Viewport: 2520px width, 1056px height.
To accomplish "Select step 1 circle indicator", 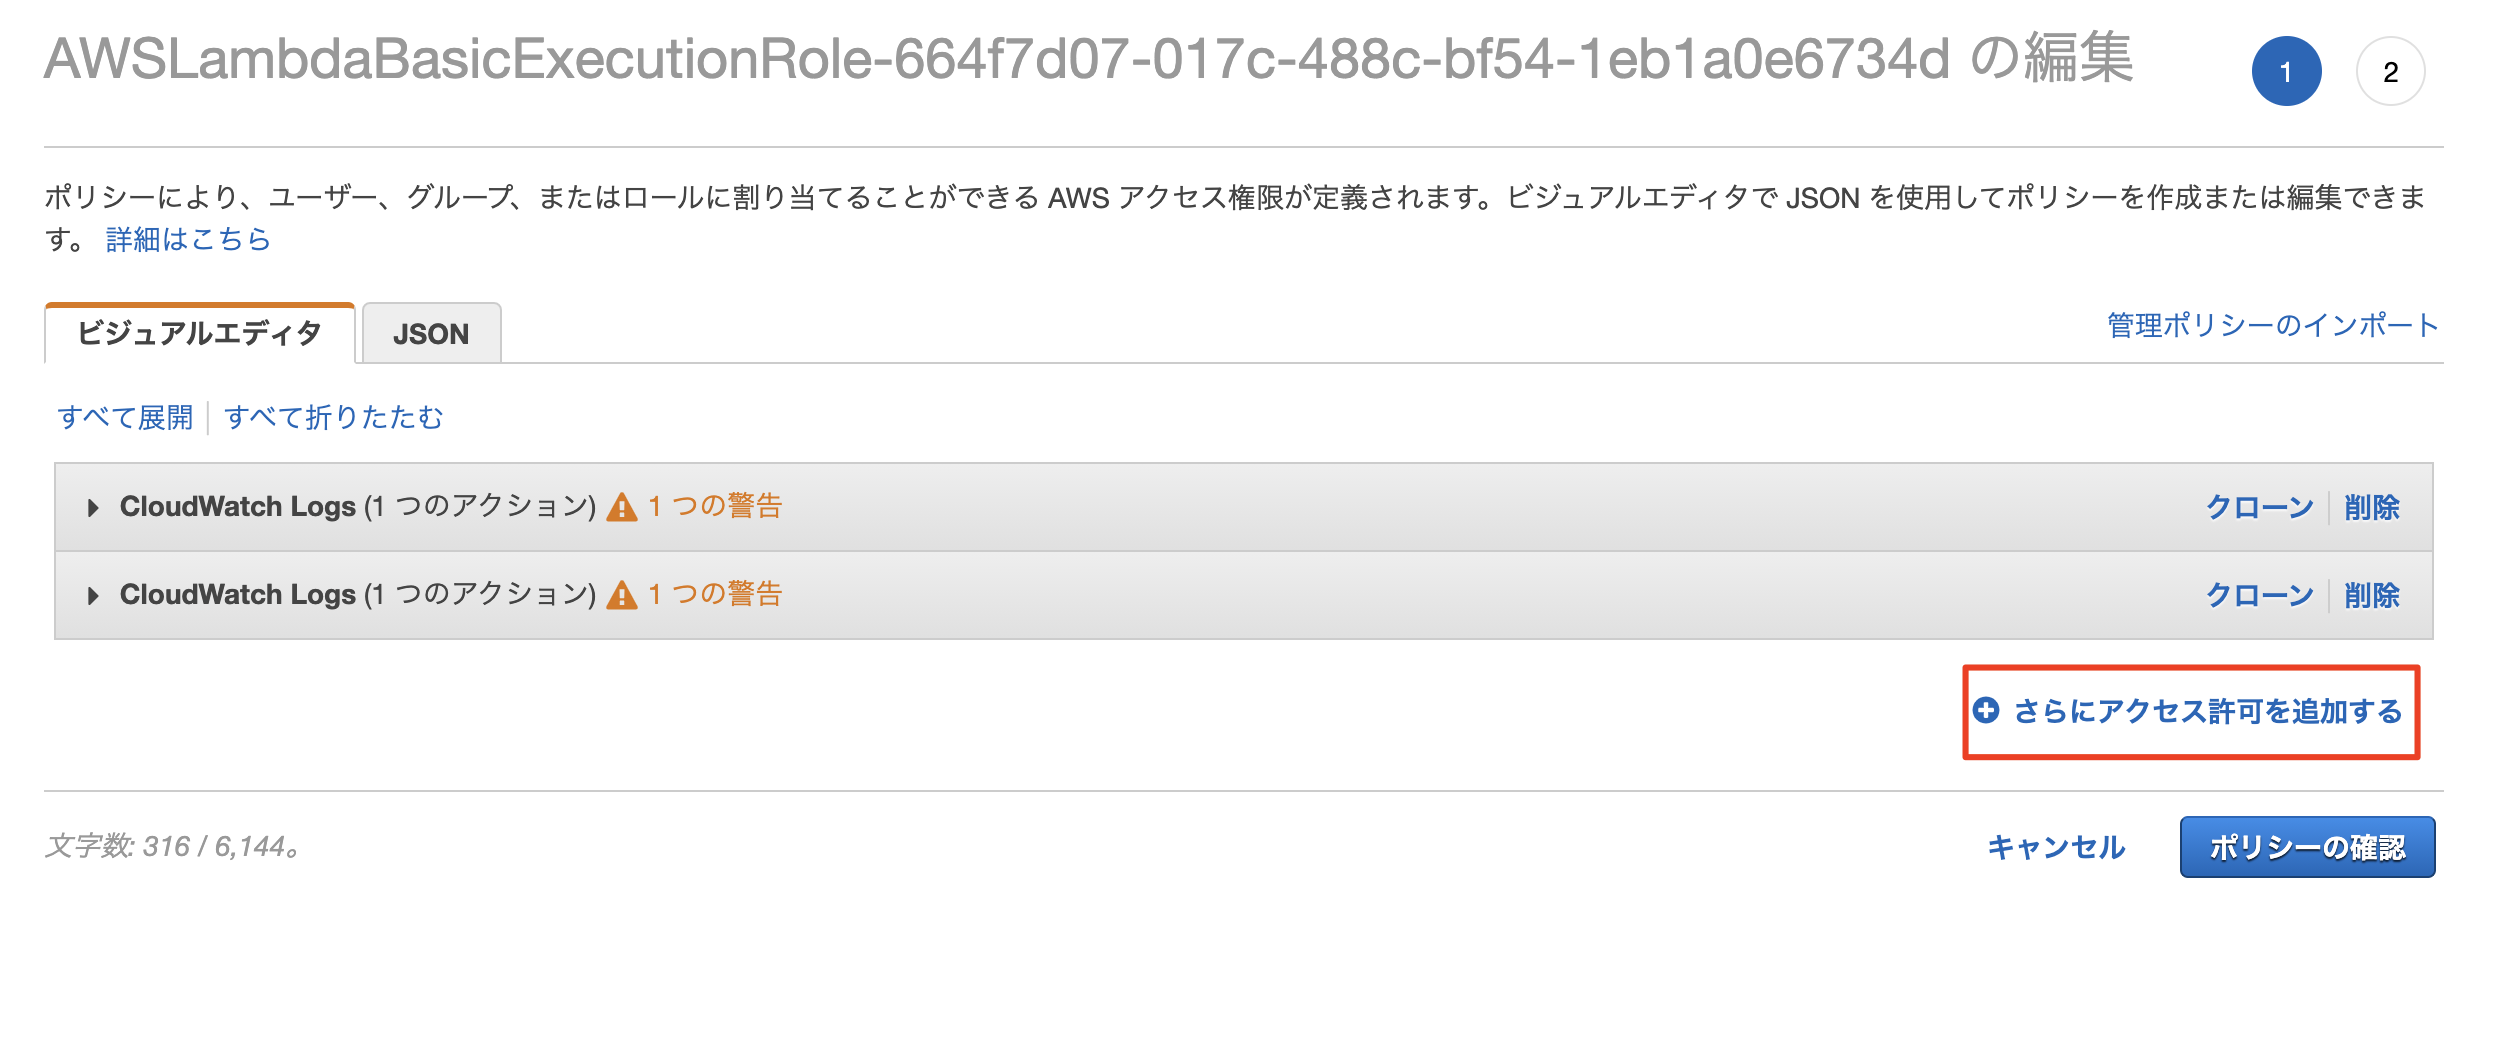I will coord(2286,71).
